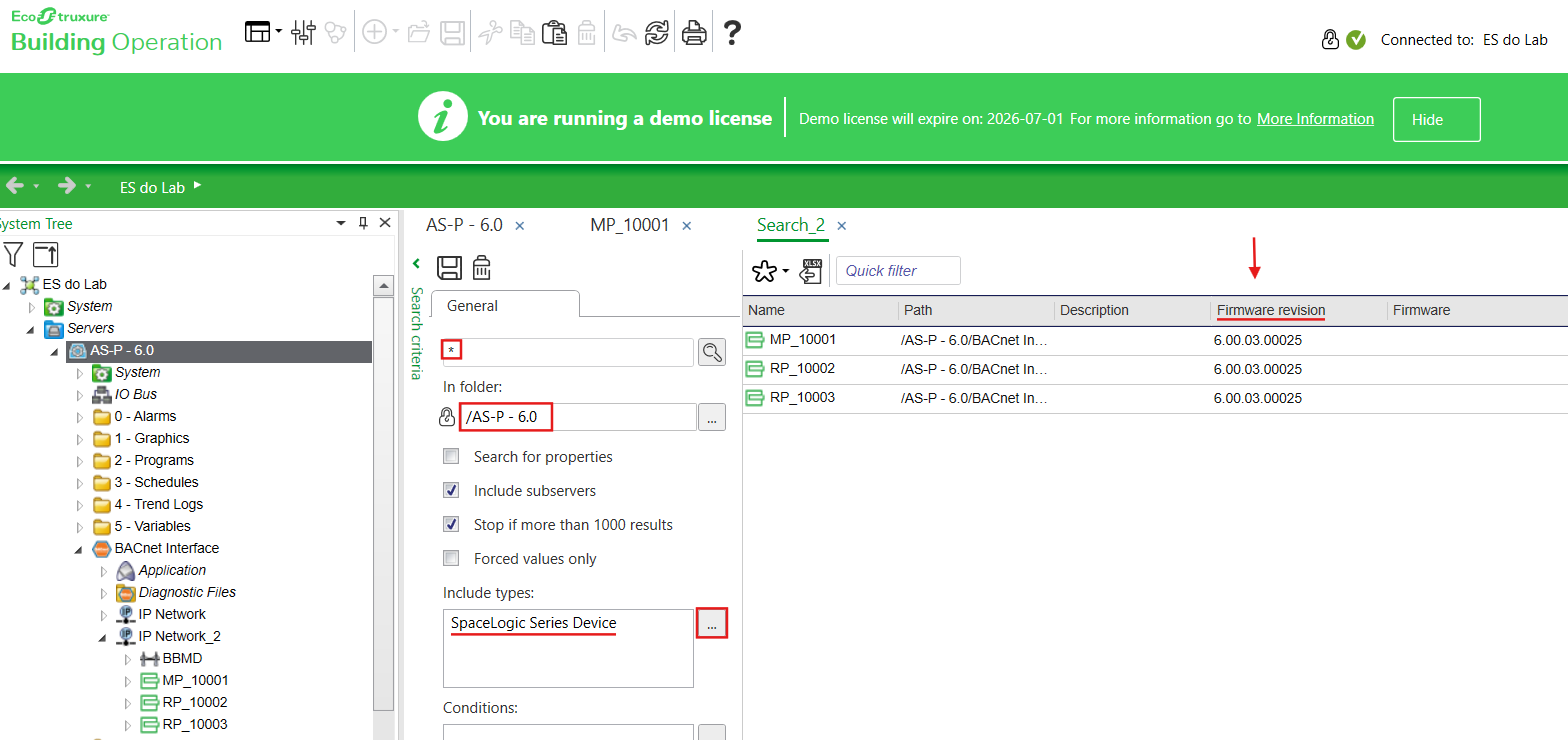The width and height of the screenshot is (1568, 740).
Task: Click the MP_10001 device icon in results
Action: [x=755, y=340]
